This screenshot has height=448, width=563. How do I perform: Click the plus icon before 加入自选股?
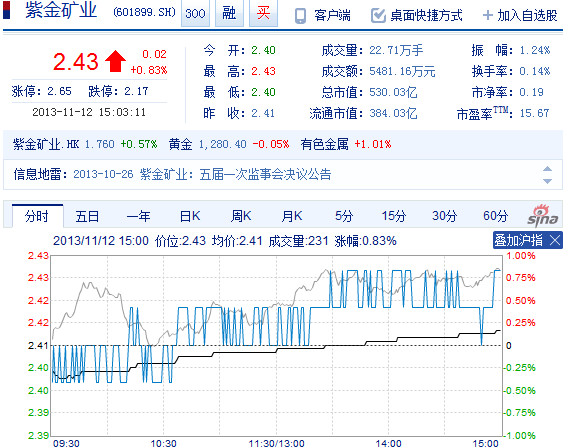click(488, 15)
